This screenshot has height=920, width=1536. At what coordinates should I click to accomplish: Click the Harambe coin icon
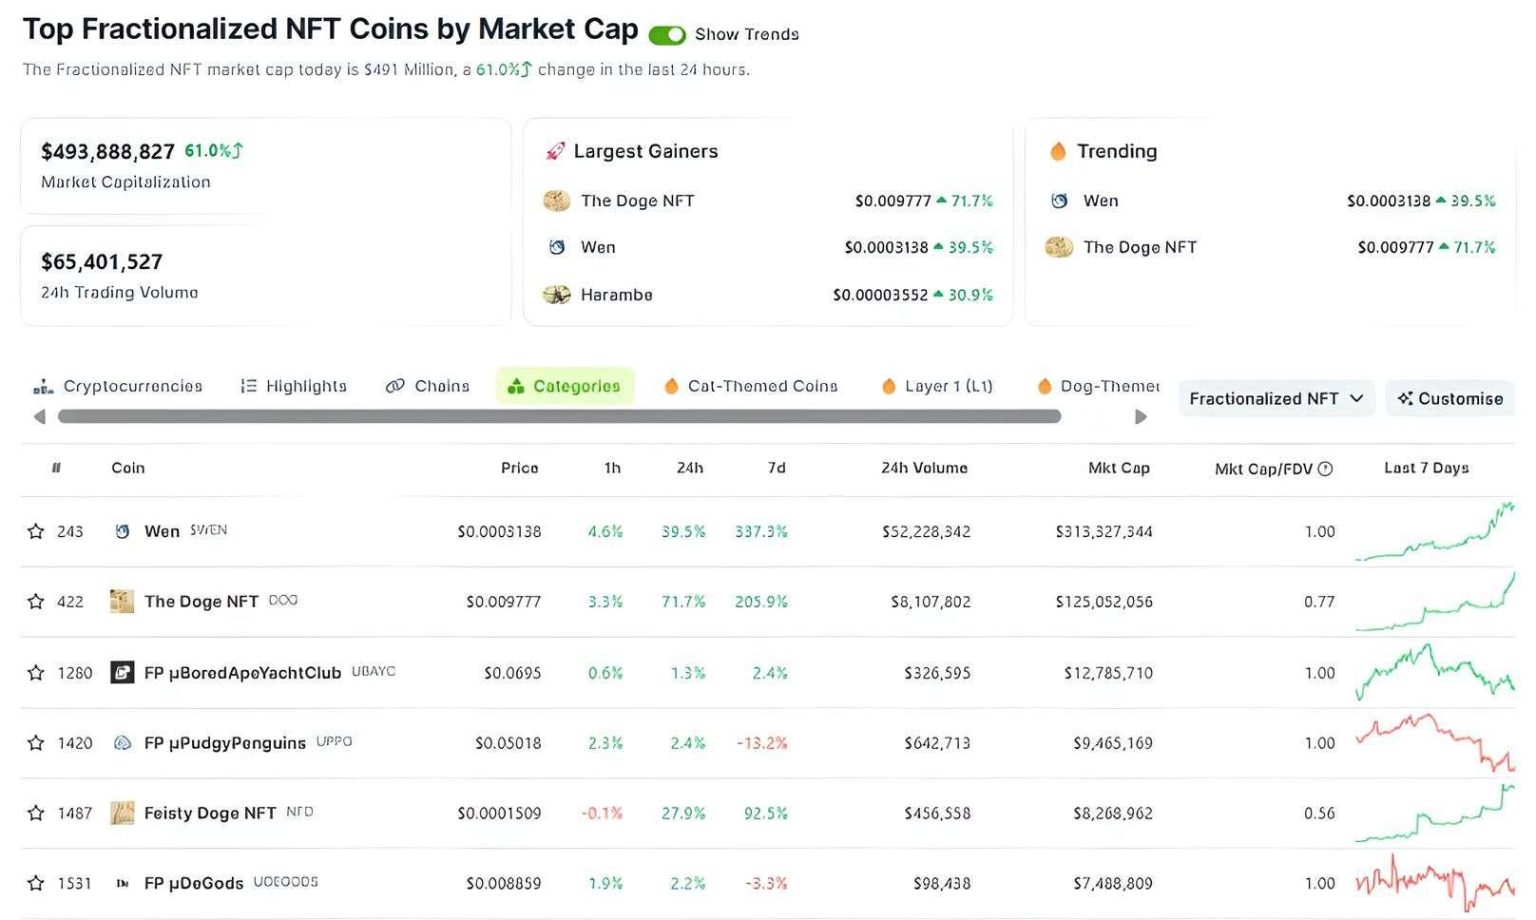pyautogui.click(x=556, y=294)
